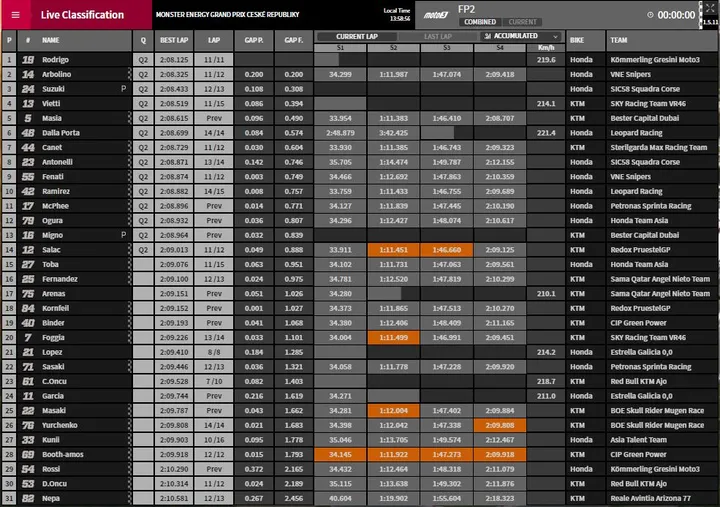This screenshot has height=507, width=720.
Task: Click Rossi's team Kömmerling Gresini Moto3
Action: (655, 469)
